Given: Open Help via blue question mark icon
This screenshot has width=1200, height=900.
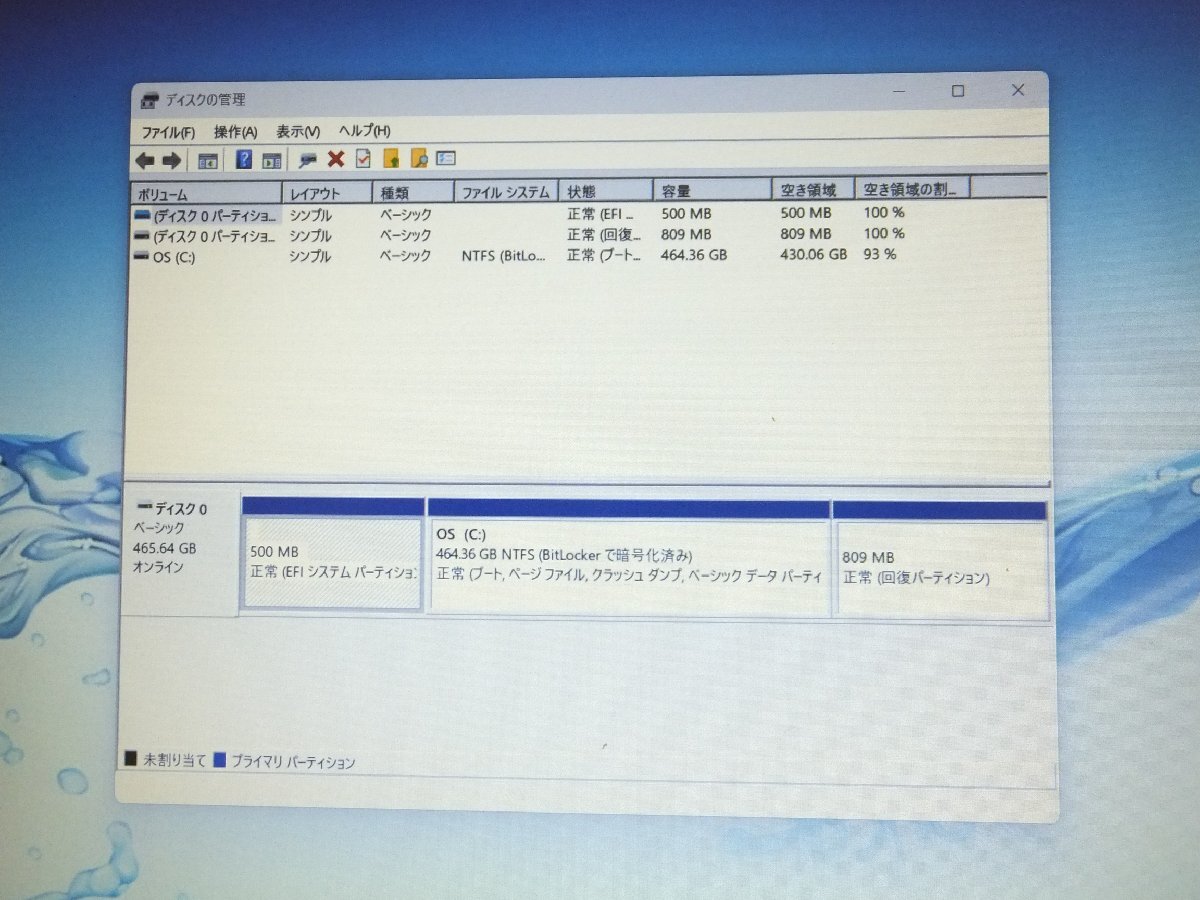Looking at the screenshot, I should 243,159.
